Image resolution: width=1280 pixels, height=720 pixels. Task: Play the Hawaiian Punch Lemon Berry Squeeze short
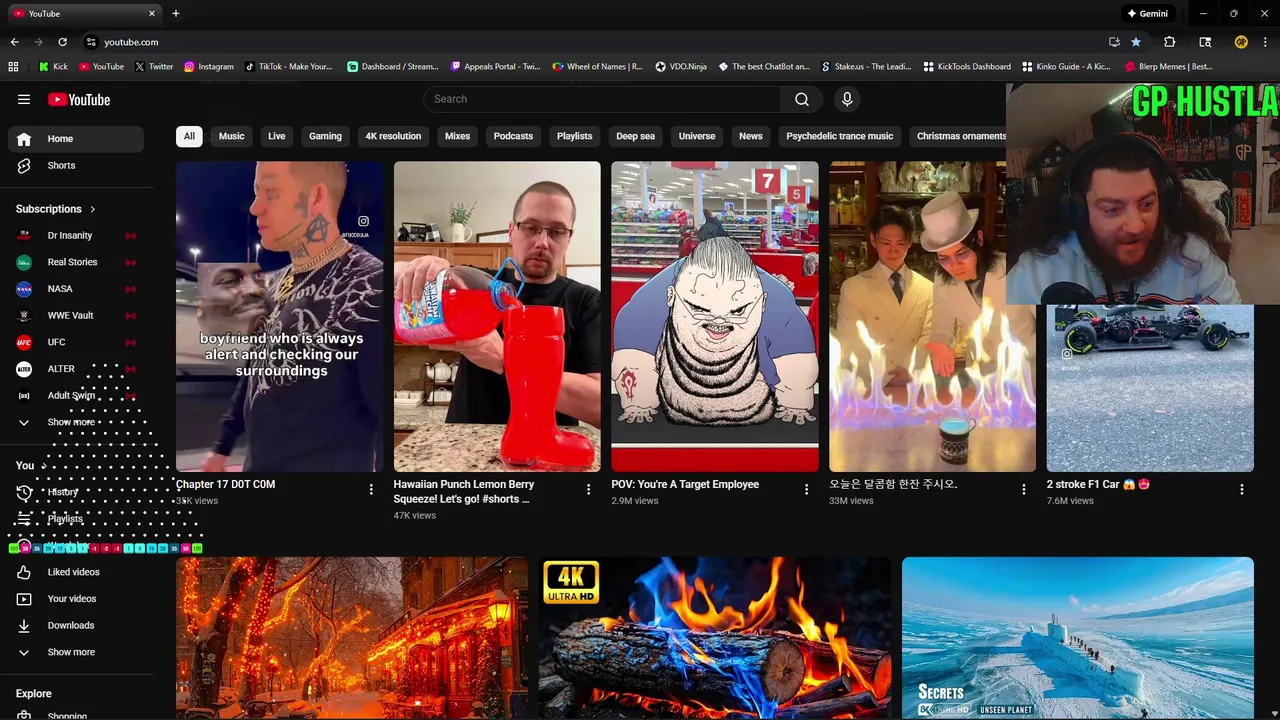coord(497,316)
